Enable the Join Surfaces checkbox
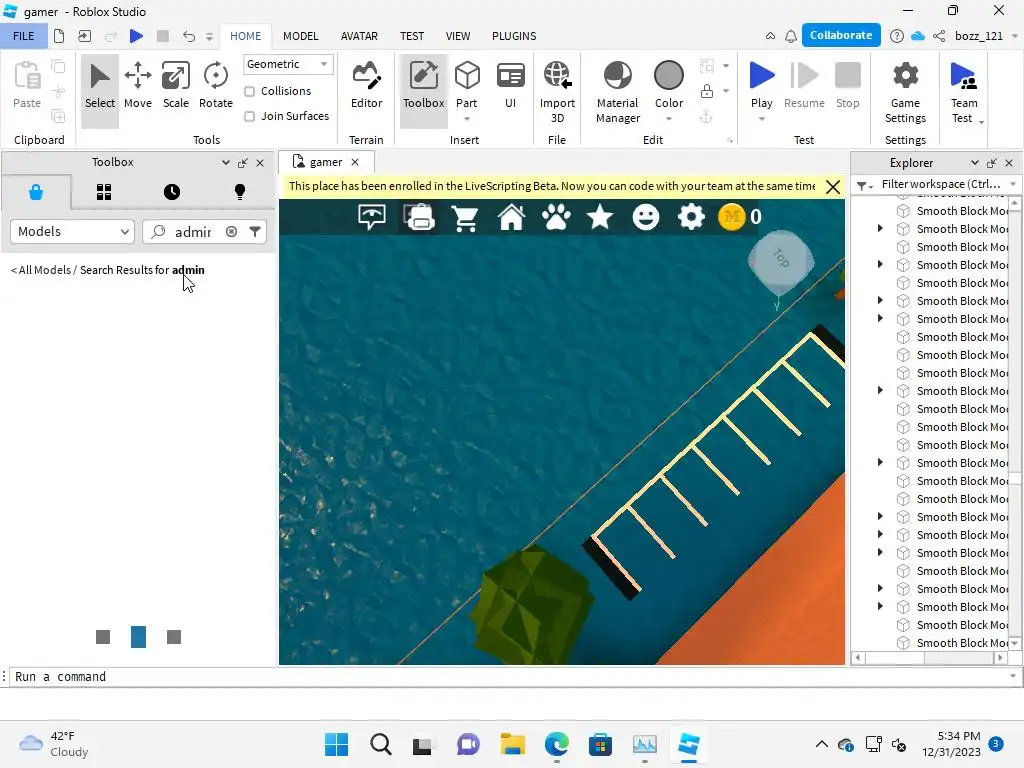This screenshot has height=768, width=1024. pos(249,116)
